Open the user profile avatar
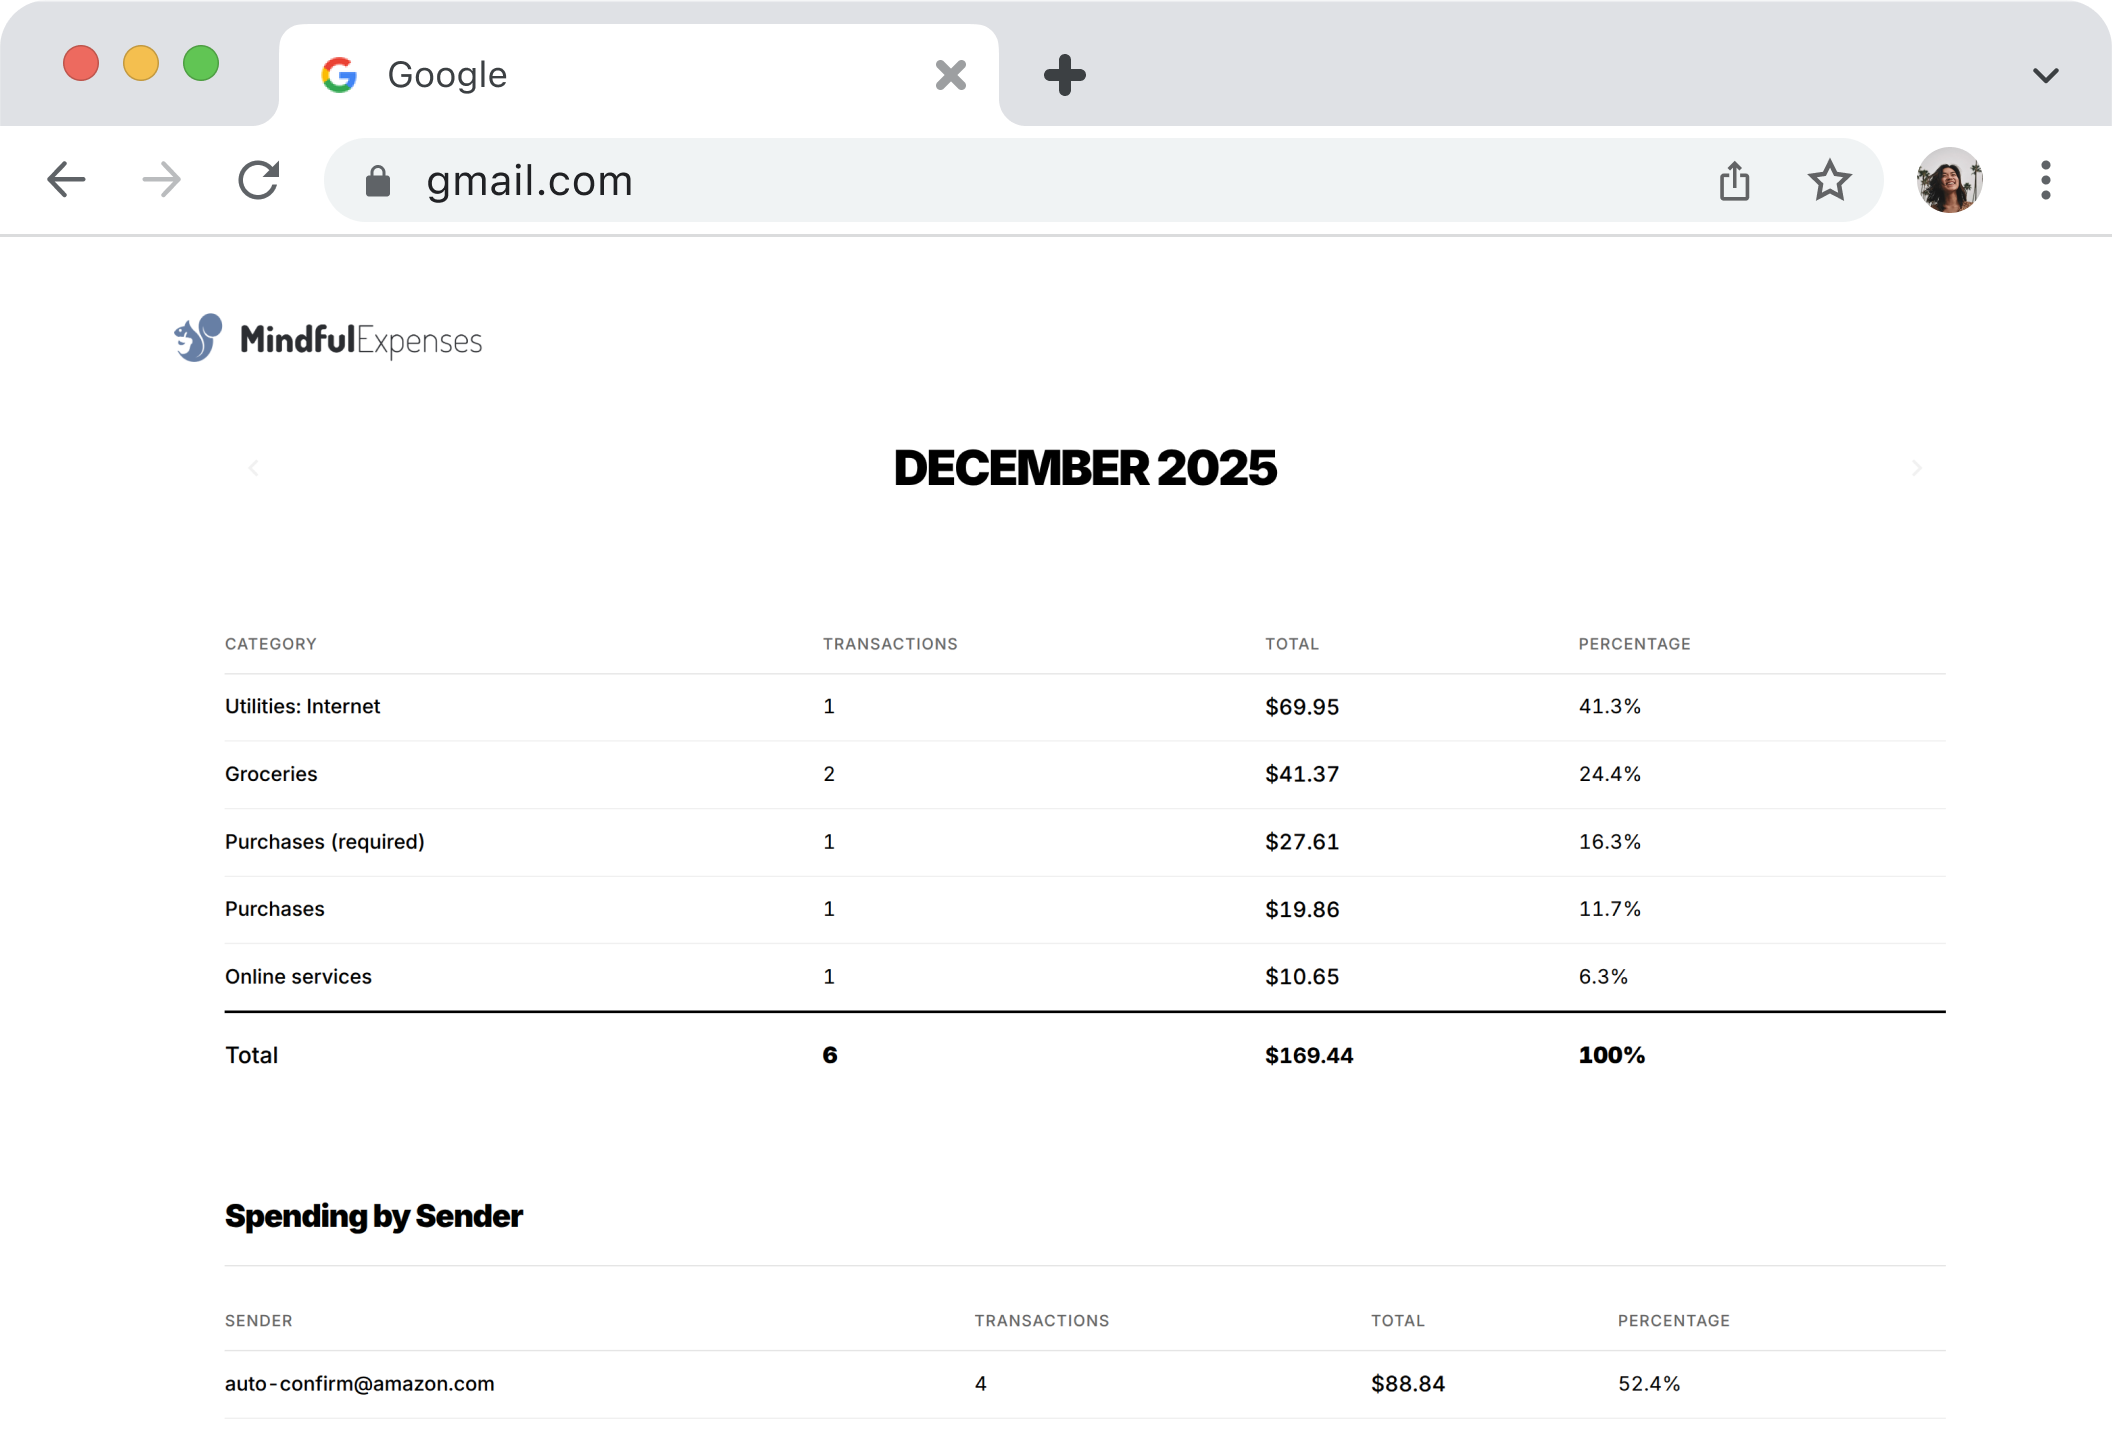The width and height of the screenshot is (2112, 1449). (1949, 181)
